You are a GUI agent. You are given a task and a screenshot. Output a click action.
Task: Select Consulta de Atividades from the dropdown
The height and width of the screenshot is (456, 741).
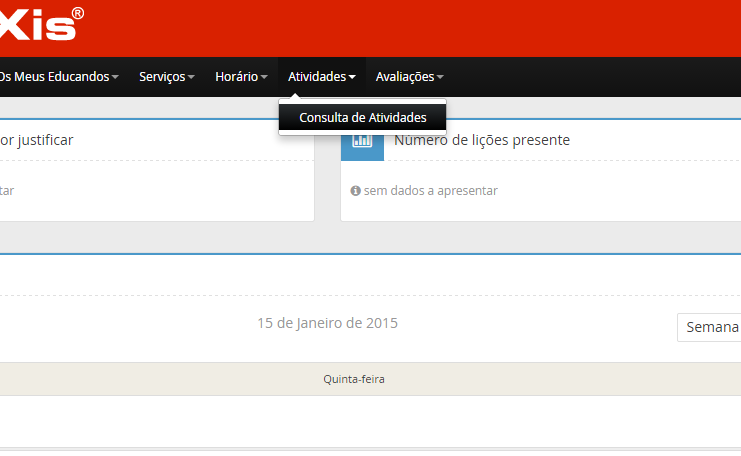pyautogui.click(x=362, y=118)
